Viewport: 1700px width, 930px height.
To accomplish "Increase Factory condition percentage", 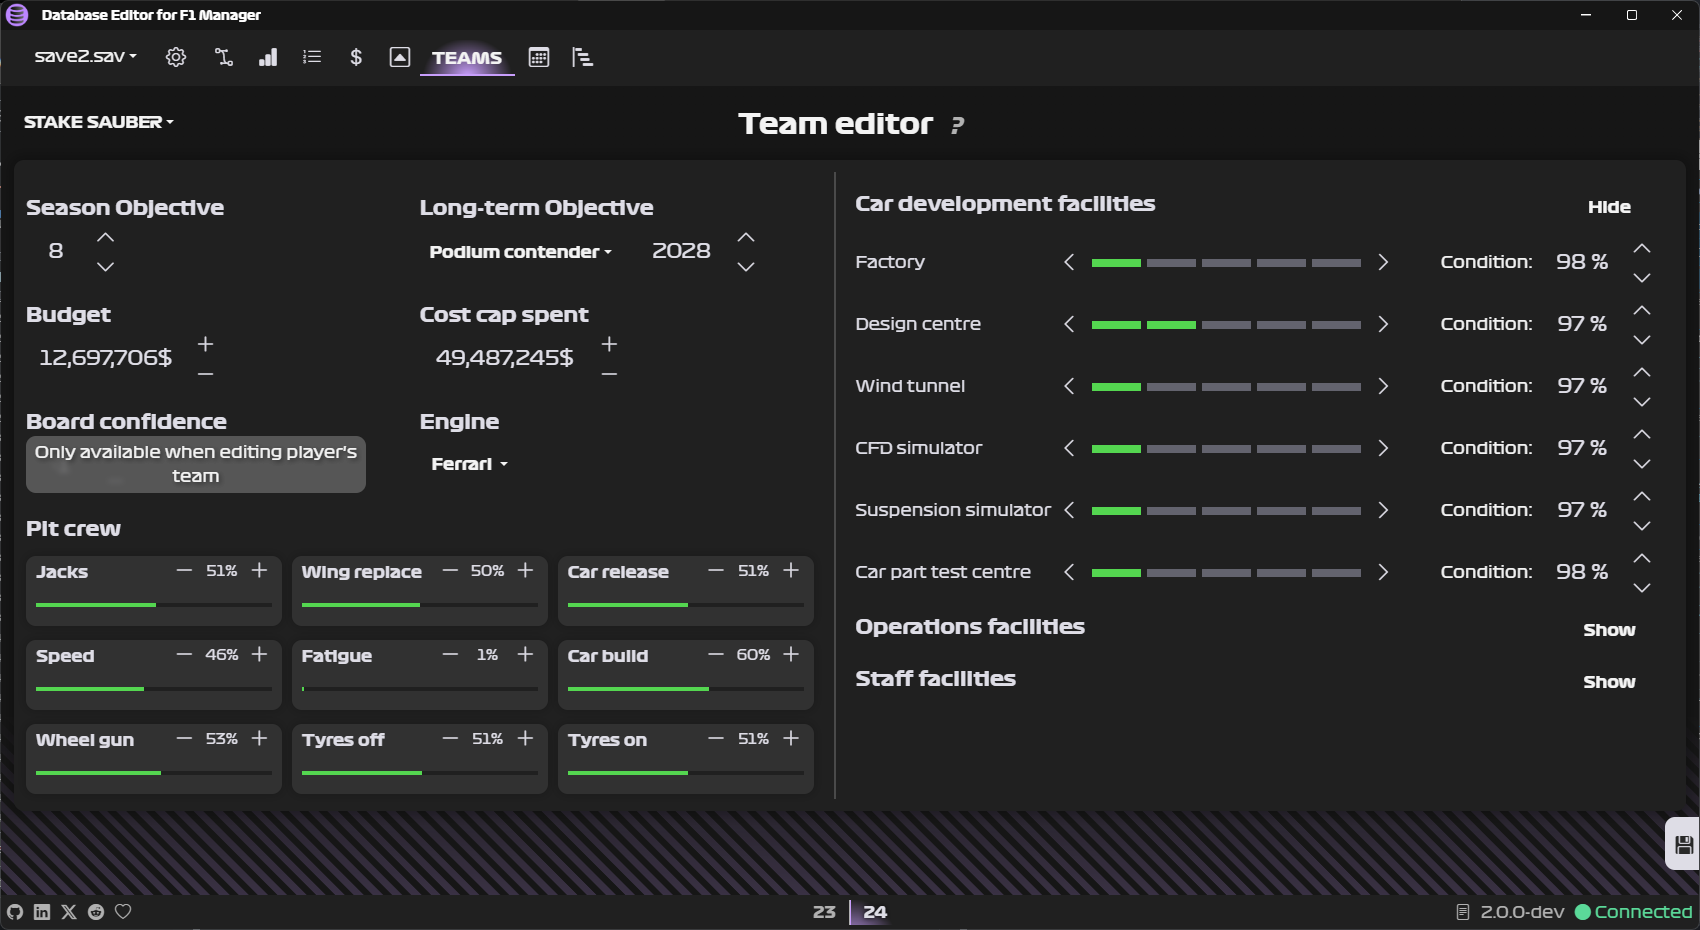I will (x=1642, y=248).
